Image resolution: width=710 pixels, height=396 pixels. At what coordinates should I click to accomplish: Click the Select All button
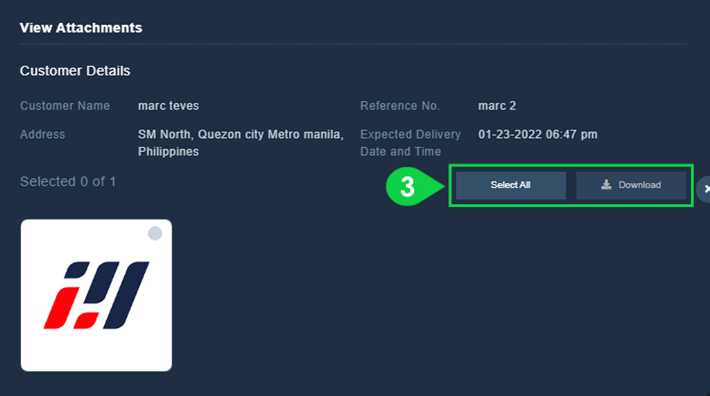[x=511, y=185]
